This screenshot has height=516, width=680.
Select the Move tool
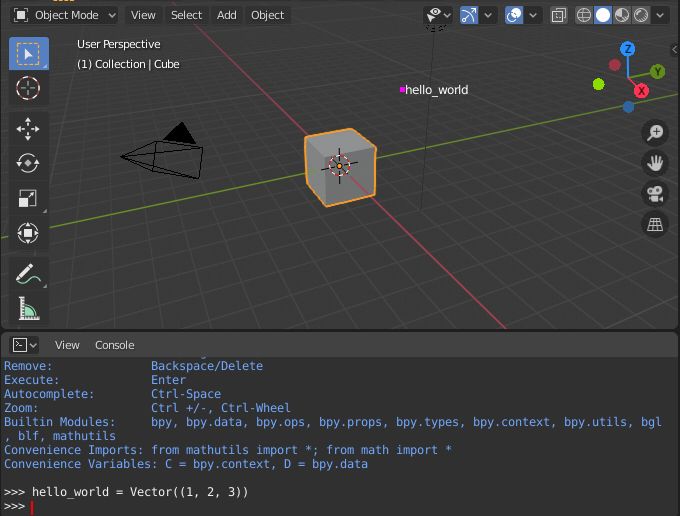(x=28, y=128)
